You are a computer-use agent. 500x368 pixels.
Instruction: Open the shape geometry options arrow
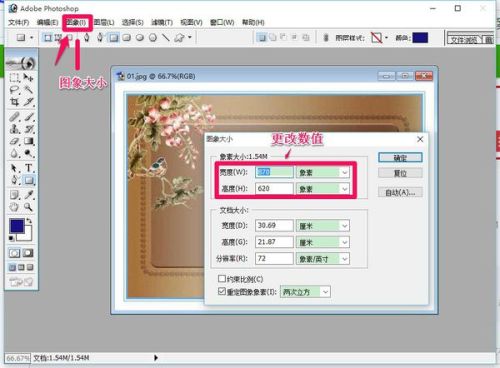click(190, 37)
